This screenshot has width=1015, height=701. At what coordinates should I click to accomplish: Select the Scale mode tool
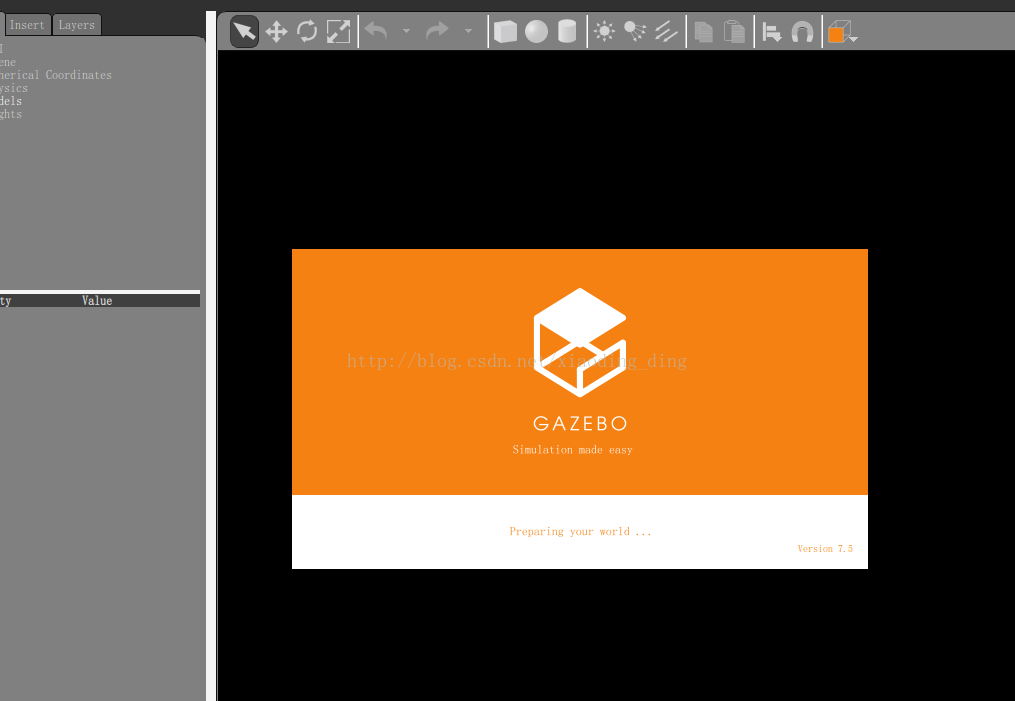338,31
